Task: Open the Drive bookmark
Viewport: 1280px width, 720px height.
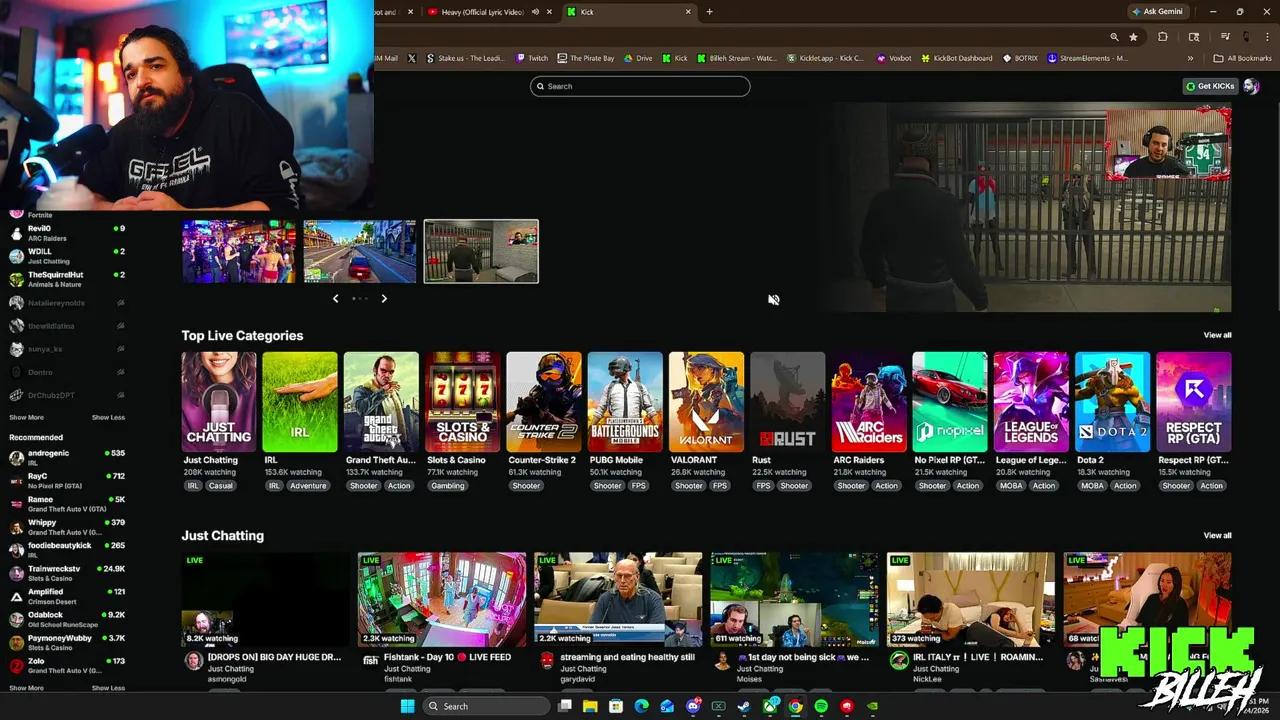Action: click(638, 58)
